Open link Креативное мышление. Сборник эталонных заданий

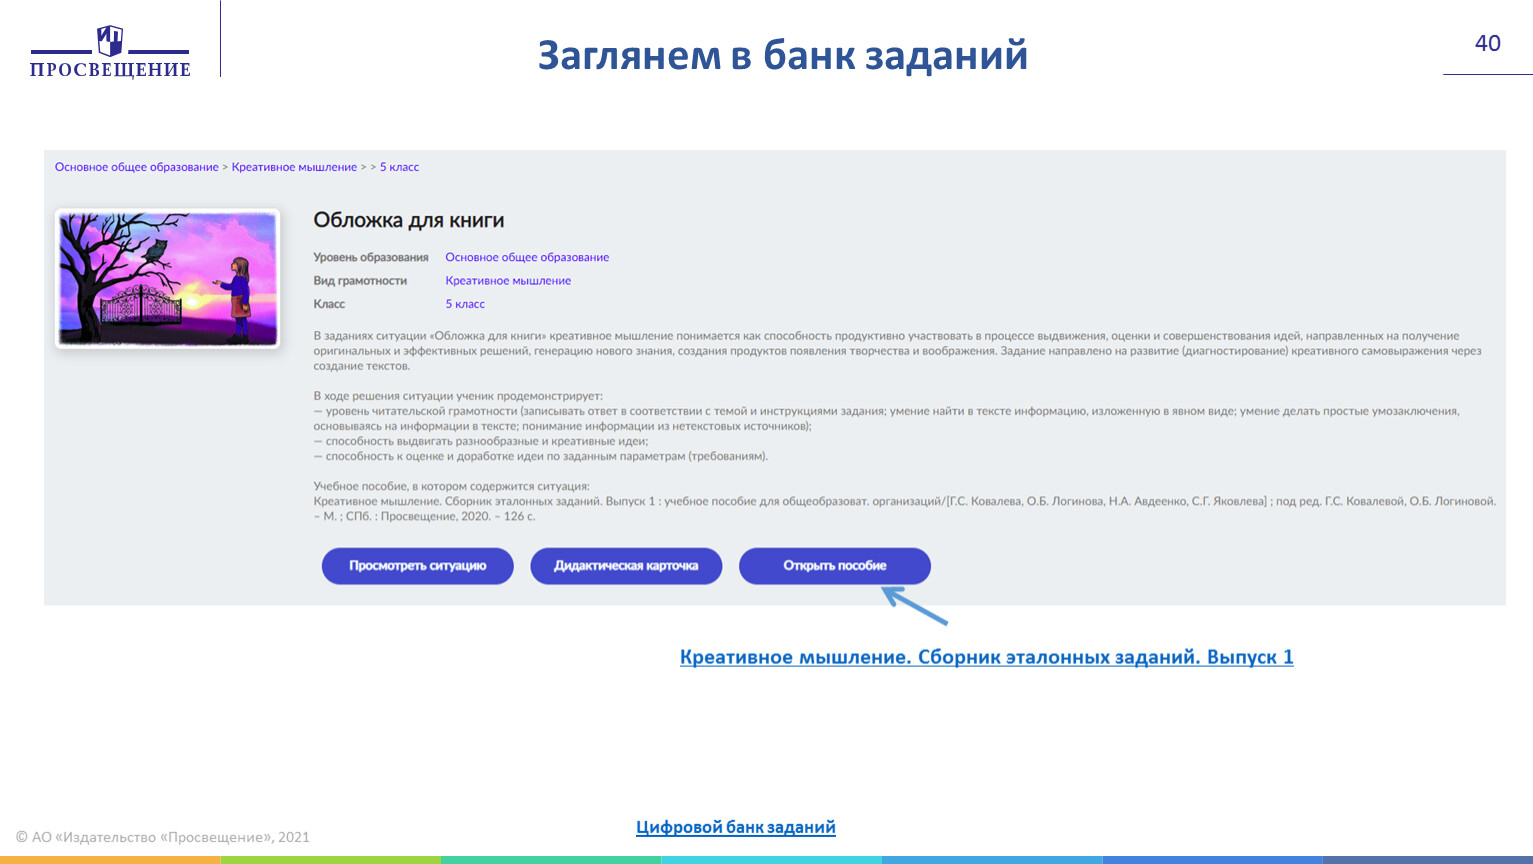986,657
